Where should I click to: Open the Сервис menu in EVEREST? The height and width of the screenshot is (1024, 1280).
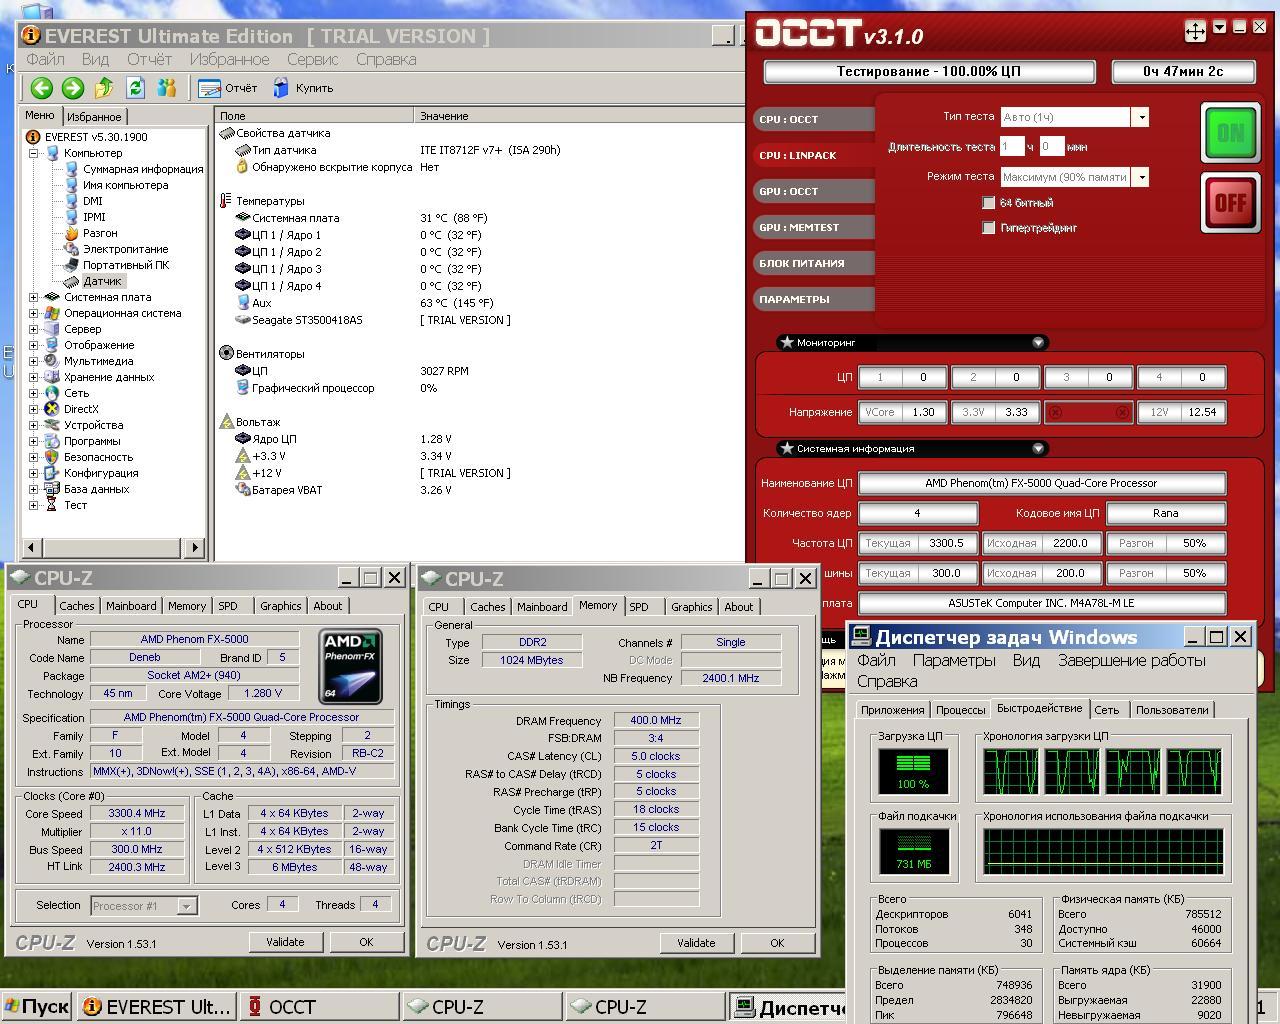click(x=312, y=59)
